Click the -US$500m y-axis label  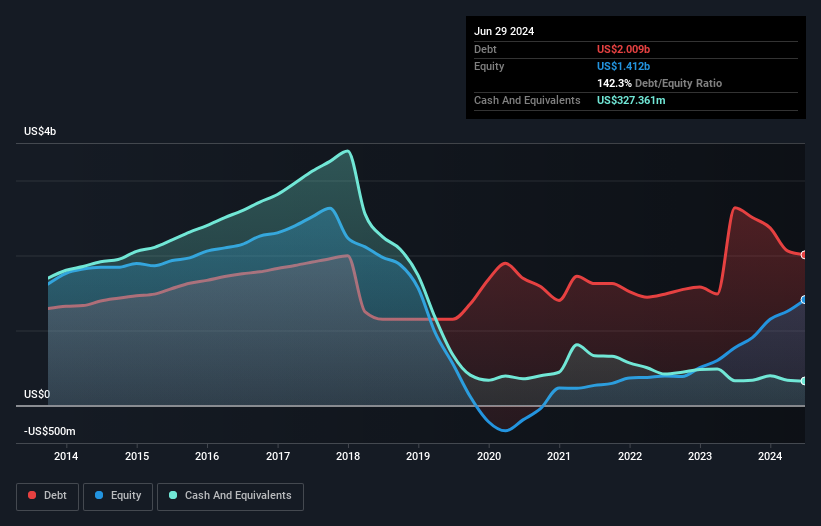click(x=50, y=431)
